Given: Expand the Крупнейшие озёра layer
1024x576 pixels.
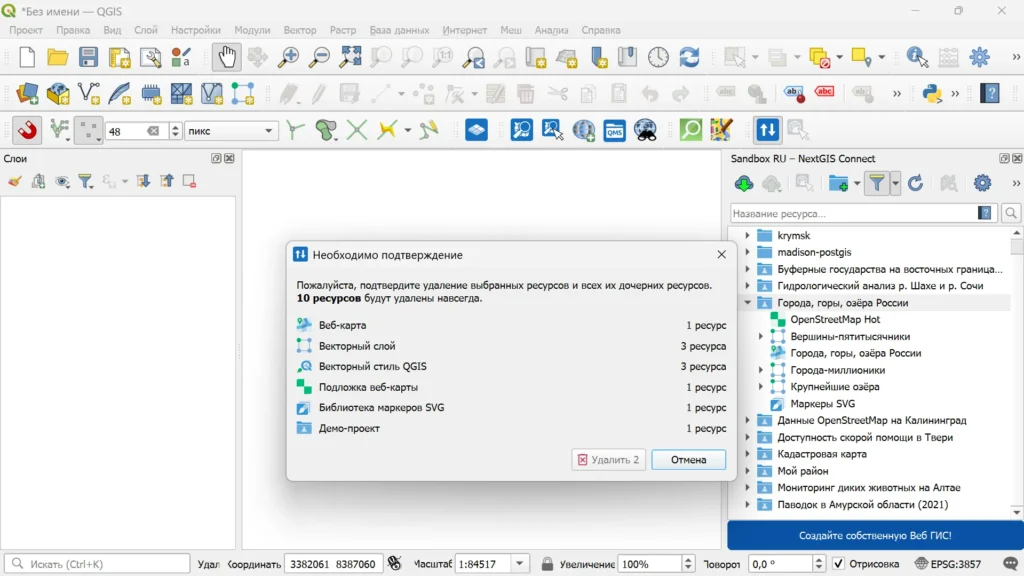Looking at the screenshot, I should point(761,387).
